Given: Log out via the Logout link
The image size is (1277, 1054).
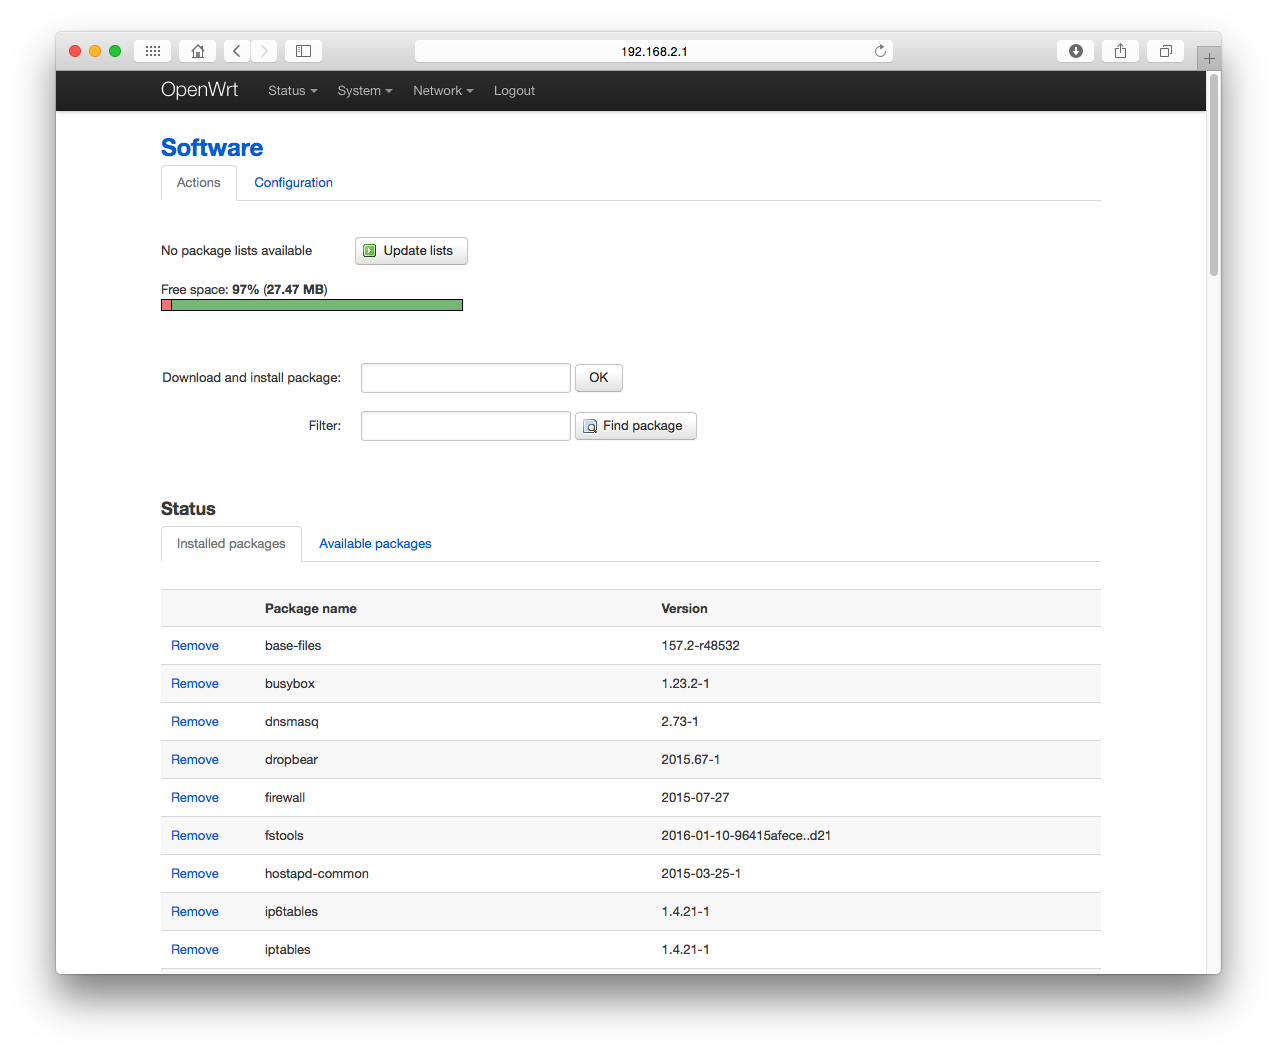Looking at the screenshot, I should [x=514, y=91].
